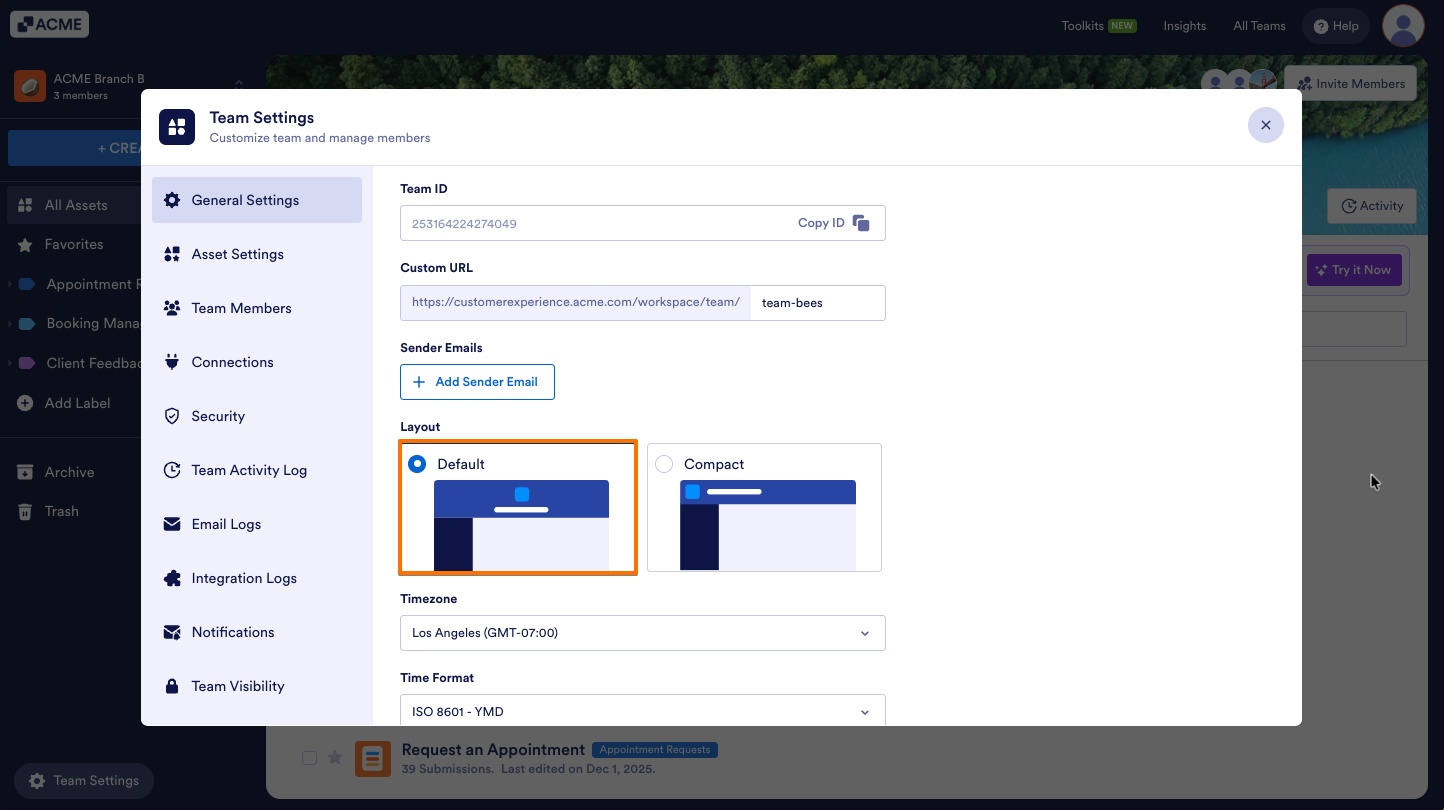The image size is (1444, 810).
Task: Click Add Sender Email button
Action: 477,382
